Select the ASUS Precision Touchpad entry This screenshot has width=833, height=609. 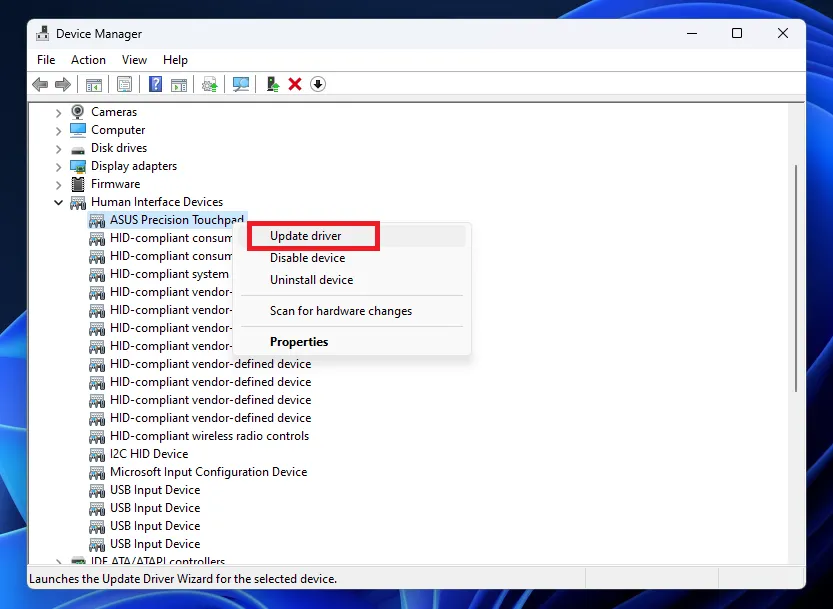click(177, 220)
